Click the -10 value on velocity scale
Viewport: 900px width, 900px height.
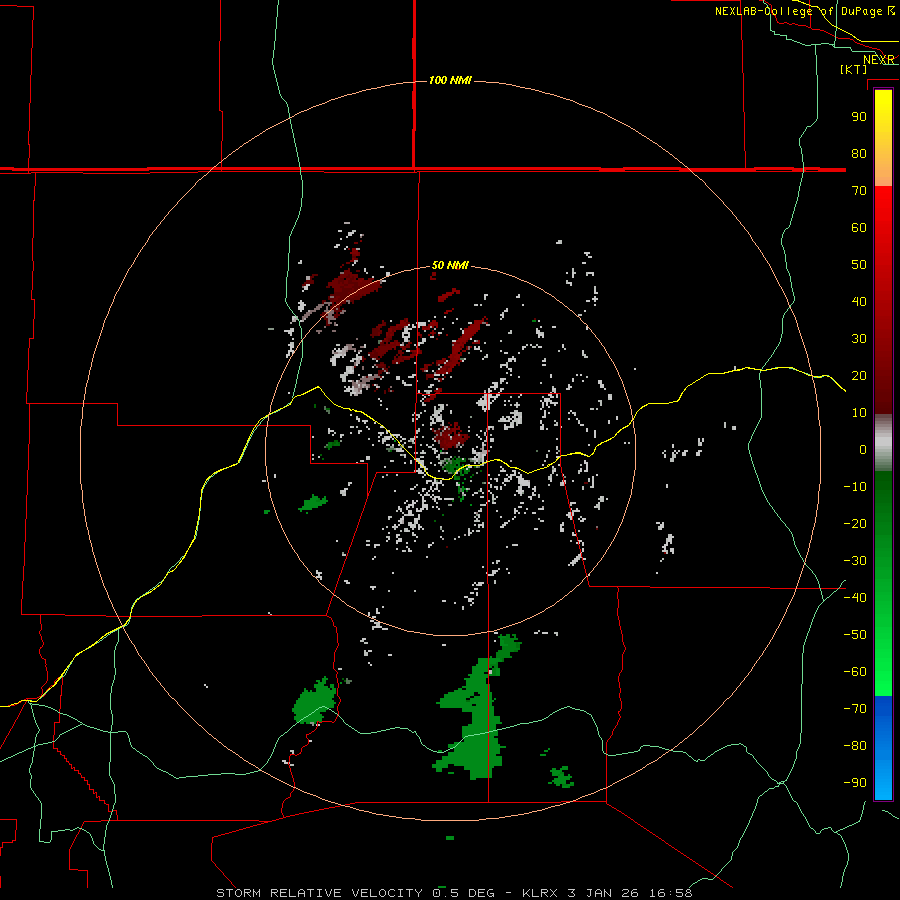click(x=855, y=487)
